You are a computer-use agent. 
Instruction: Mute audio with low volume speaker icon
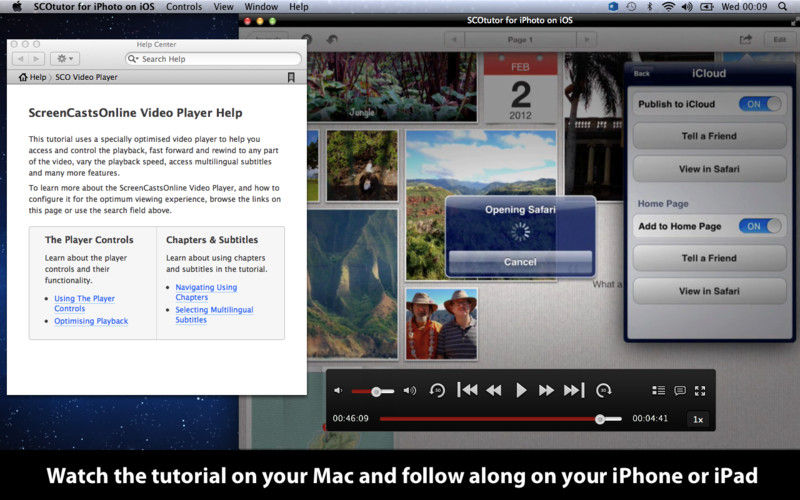[x=338, y=391]
